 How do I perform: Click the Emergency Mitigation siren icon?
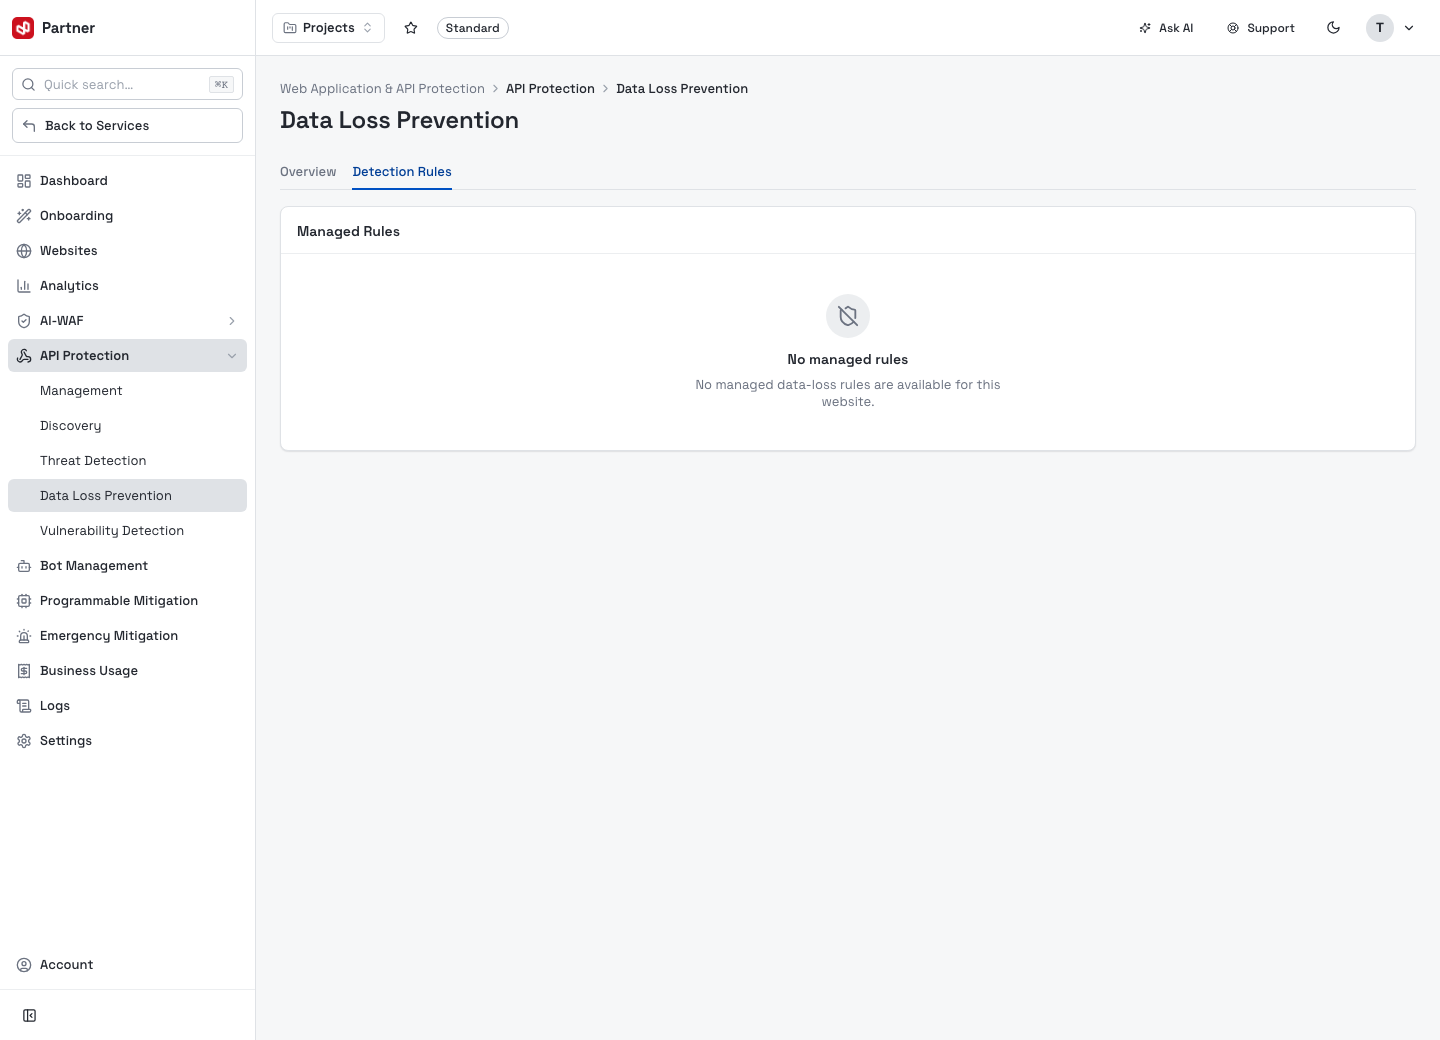click(x=24, y=636)
